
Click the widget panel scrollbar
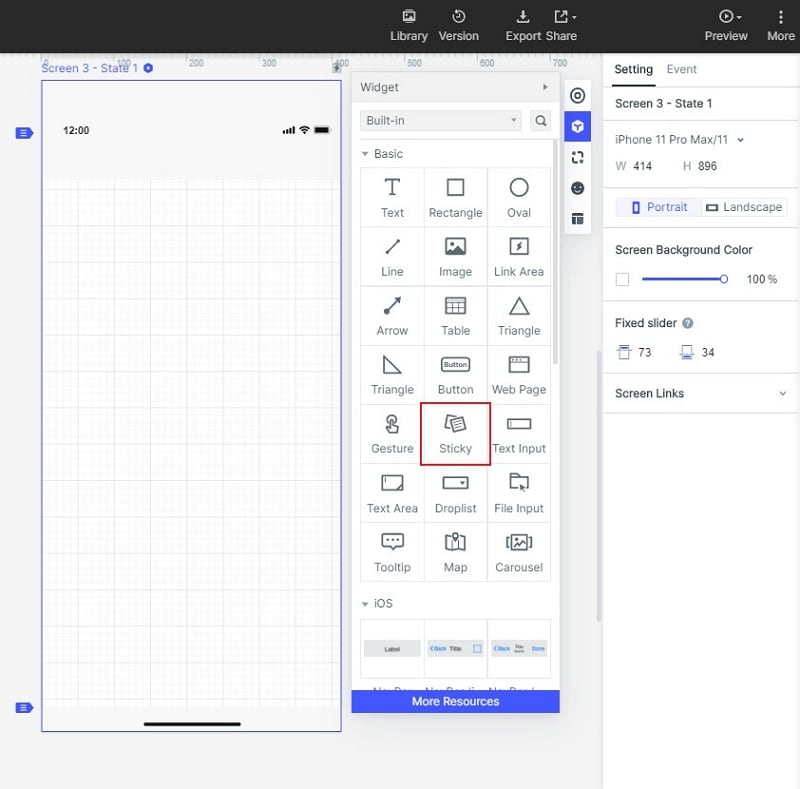(x=555, y=252)
